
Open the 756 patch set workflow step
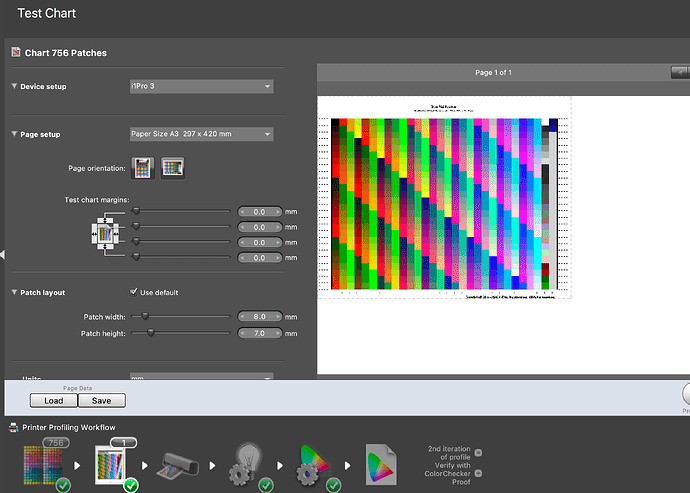click(x=46, y=465)
